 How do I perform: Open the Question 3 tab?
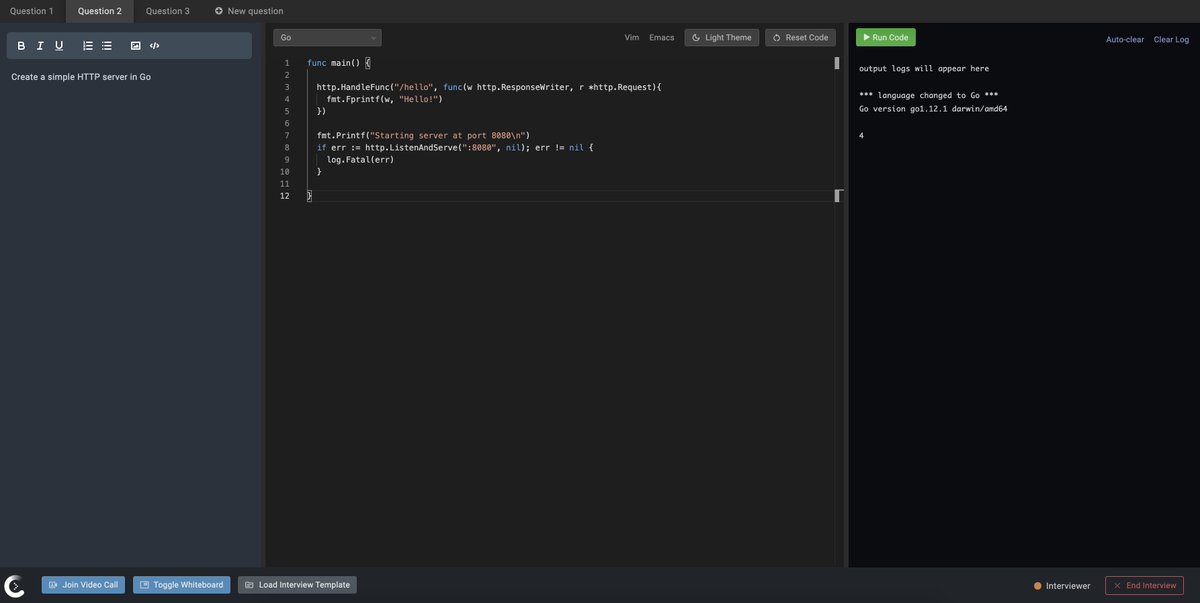pyautogui.click(x=168, y=11)
